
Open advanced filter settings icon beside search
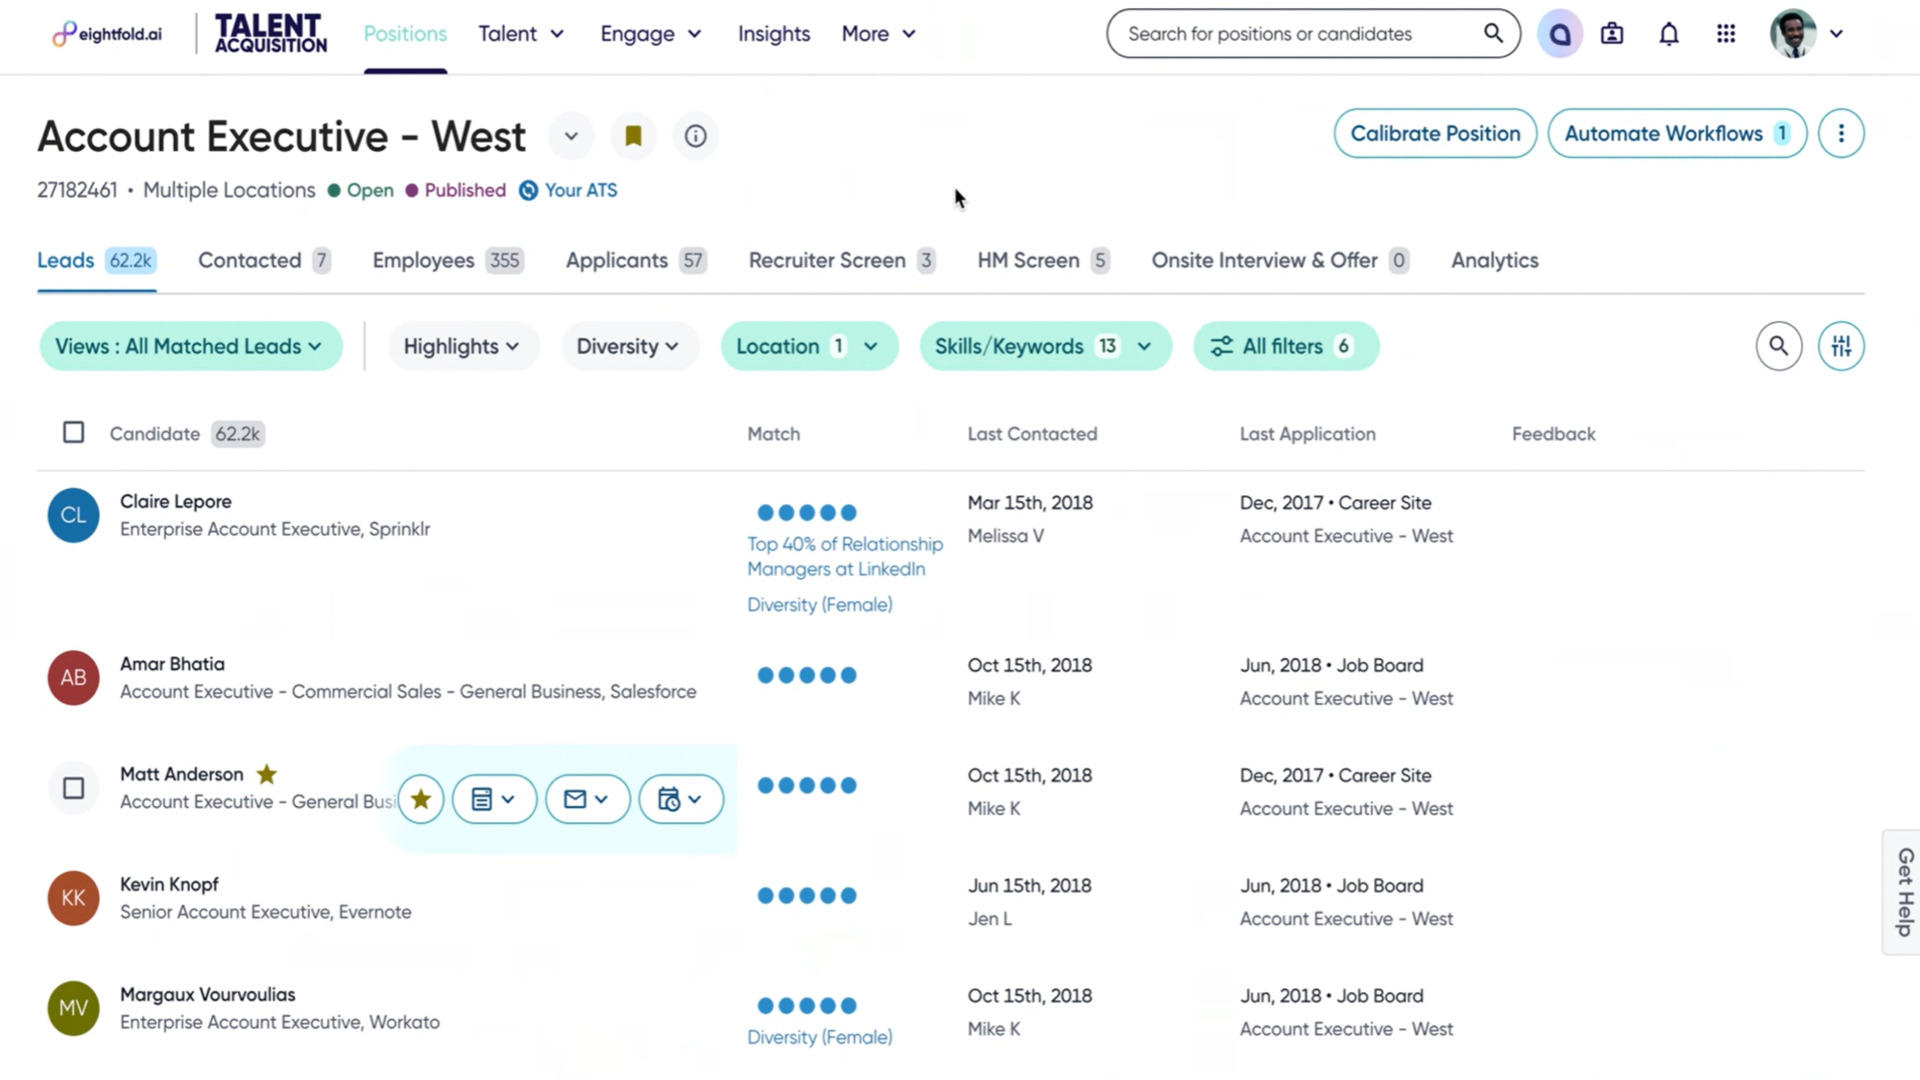click(1840, 345)
